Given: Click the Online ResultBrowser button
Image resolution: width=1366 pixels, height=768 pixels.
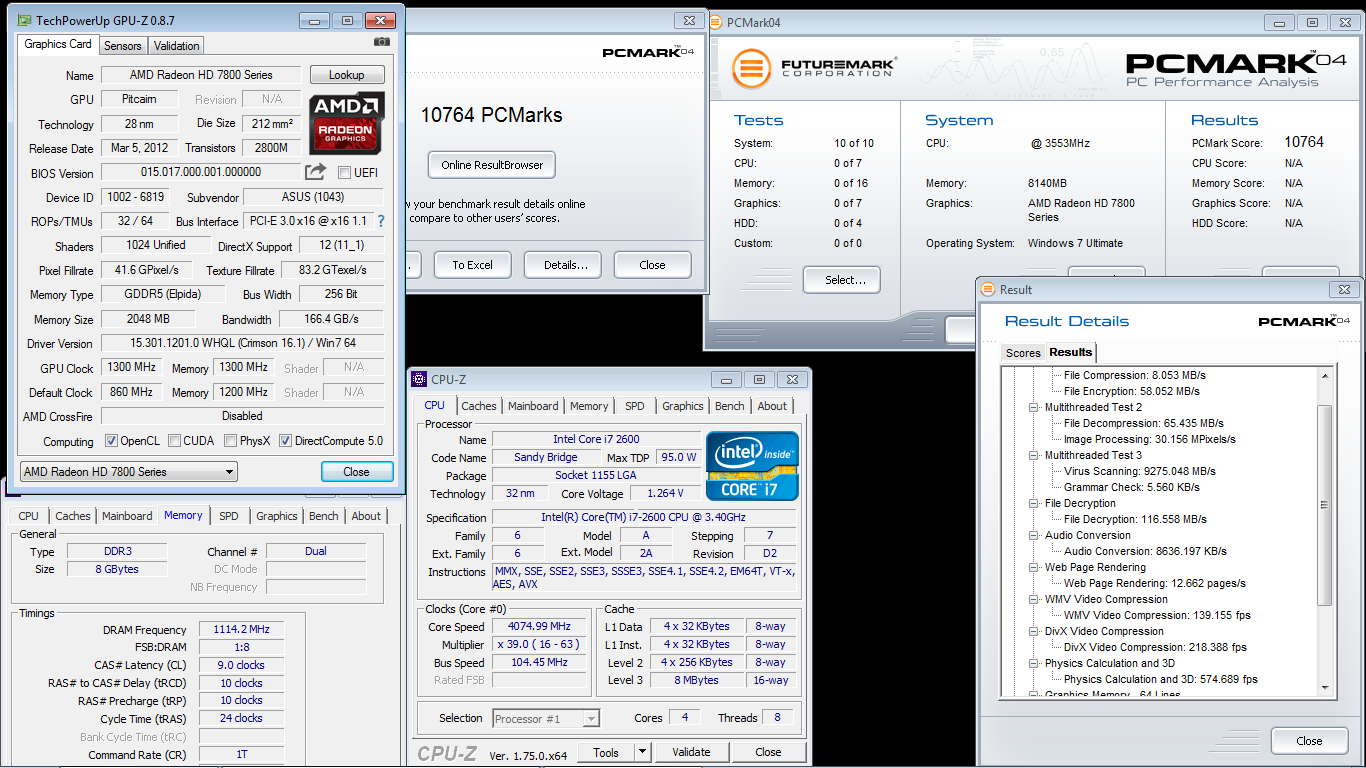Looking at the screenshot, I should click(x=491, y=165).
